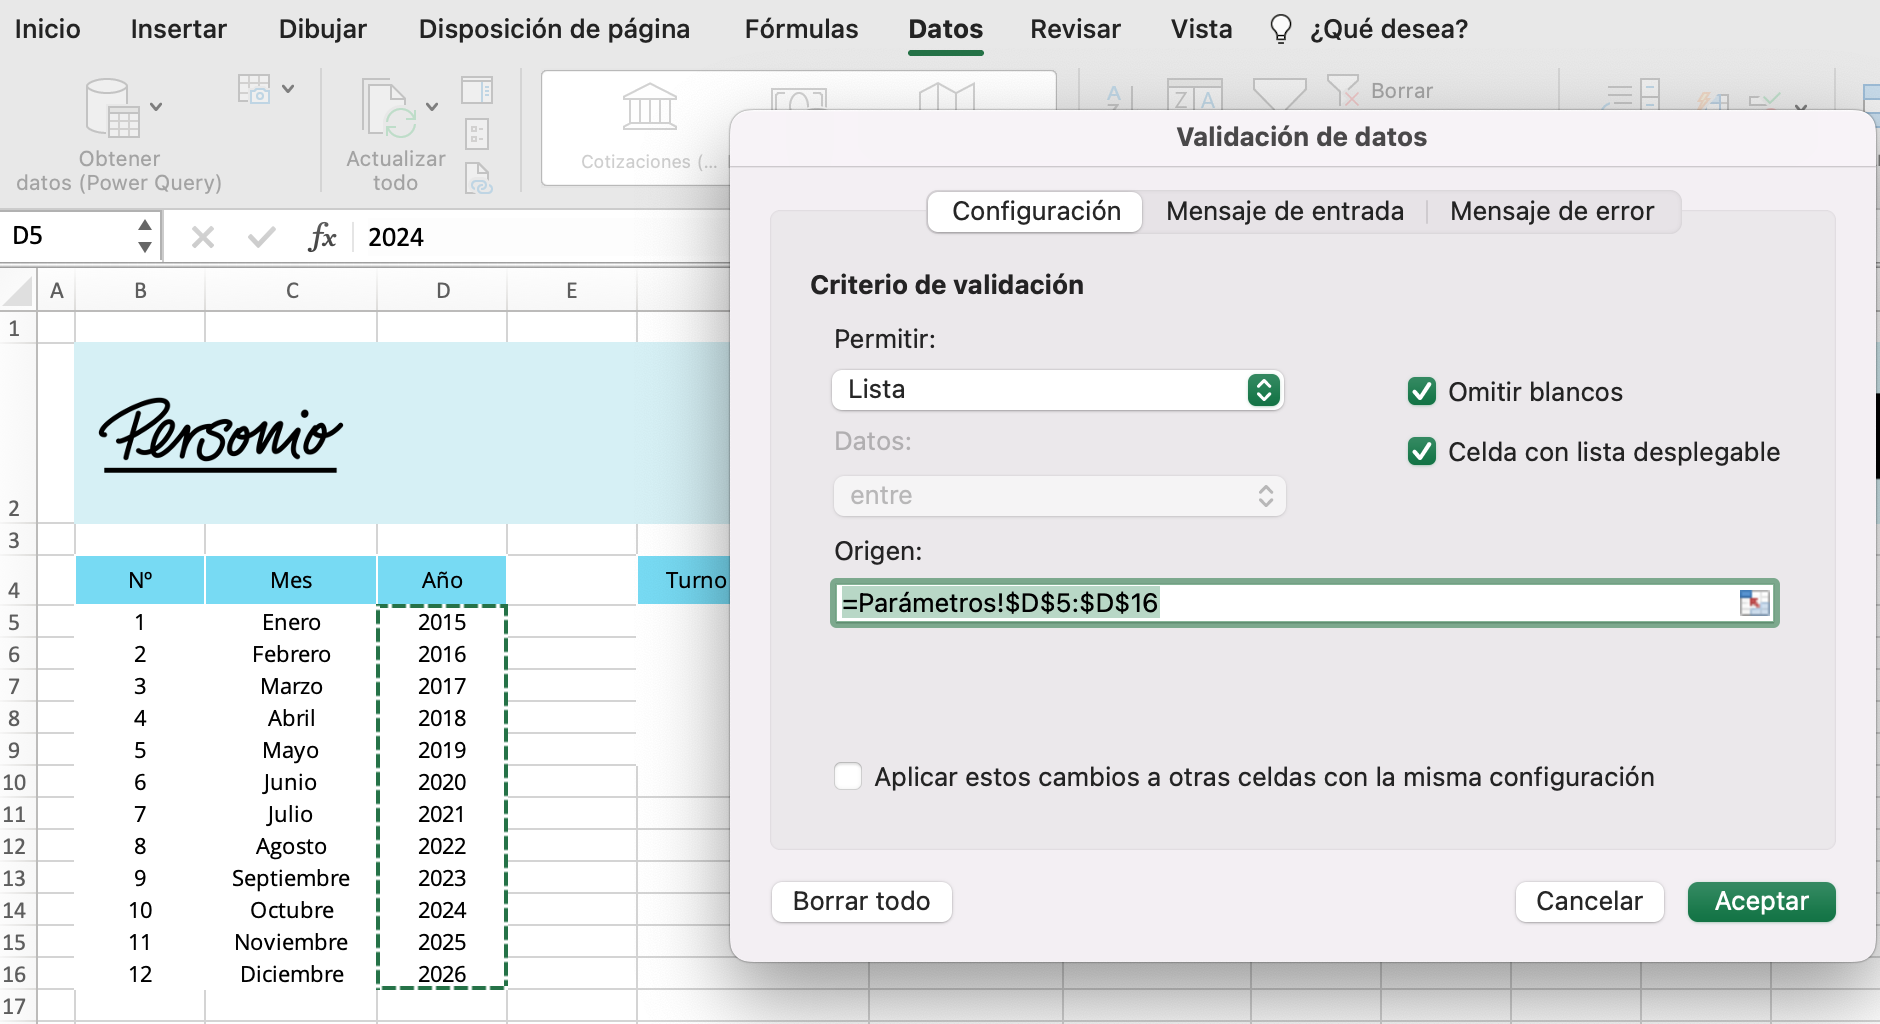This screenshot has width=1880, height=1024.
Task: Click the edit links icon
Action: [x=479, y=178]
